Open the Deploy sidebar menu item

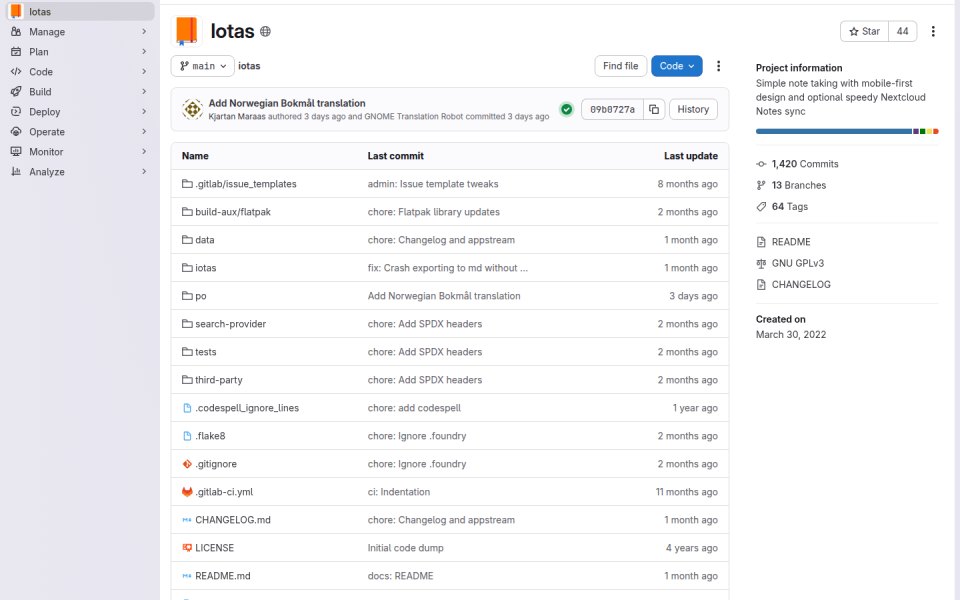[80, 112]
